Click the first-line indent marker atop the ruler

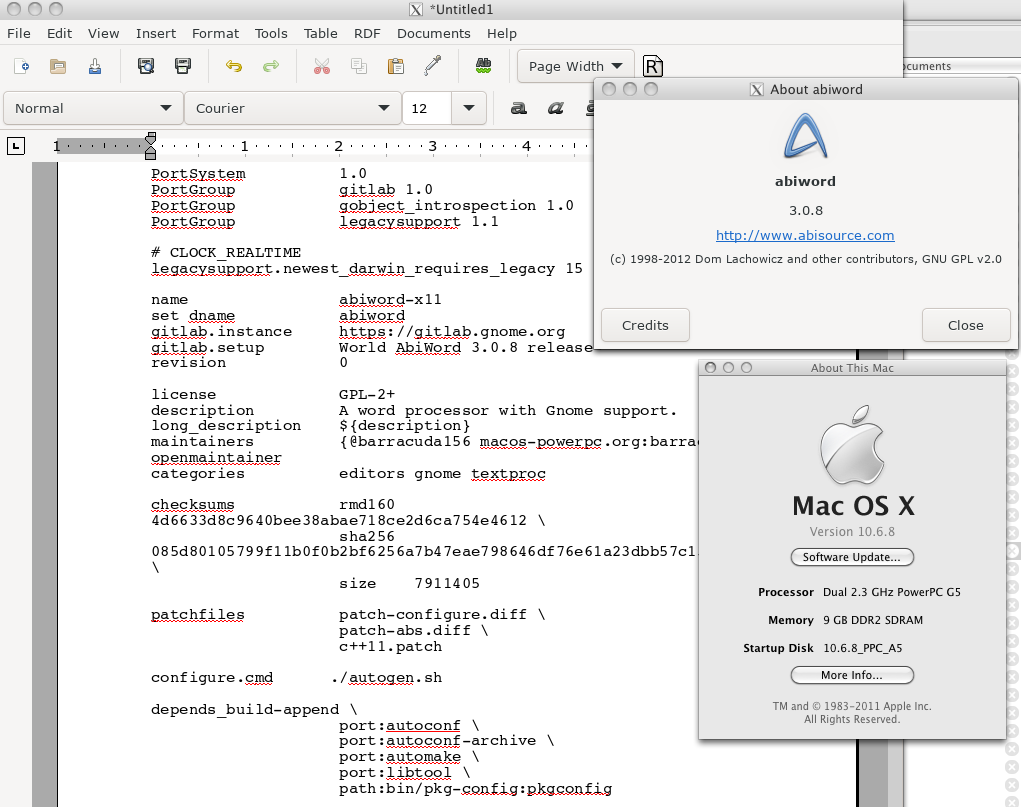(x=150, y=138)
